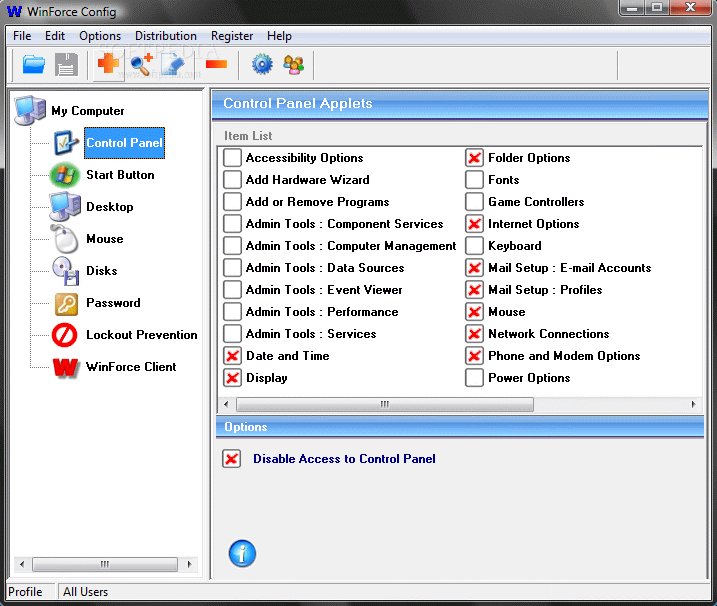Click the blue gear settings icon
The width and height of the screenshot is (717, 606).
coord(262,64)
